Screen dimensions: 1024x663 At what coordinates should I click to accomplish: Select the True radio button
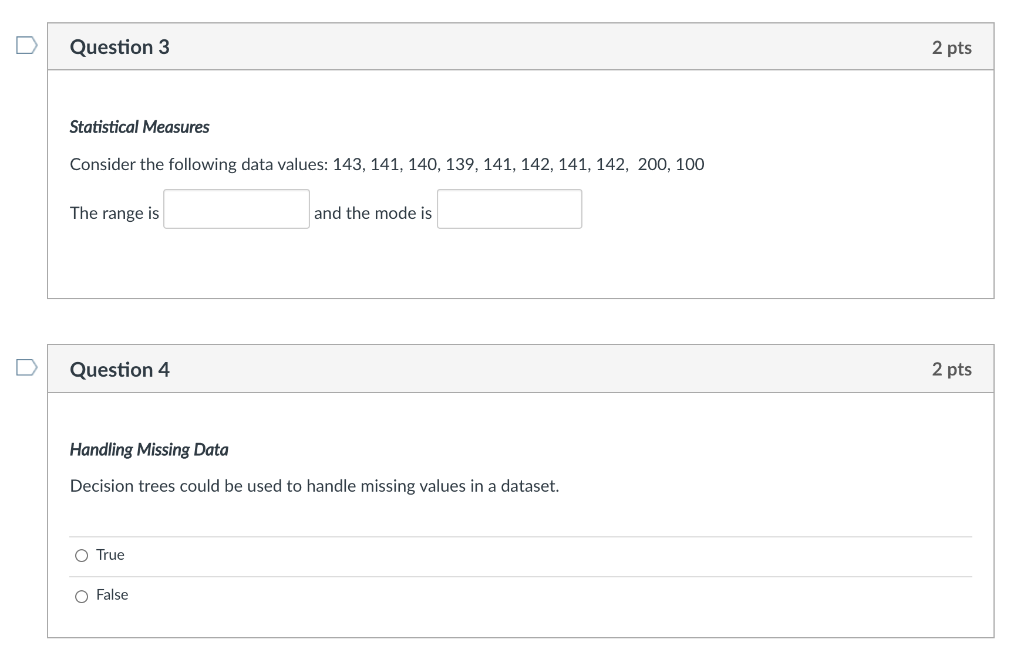(81, 555)
